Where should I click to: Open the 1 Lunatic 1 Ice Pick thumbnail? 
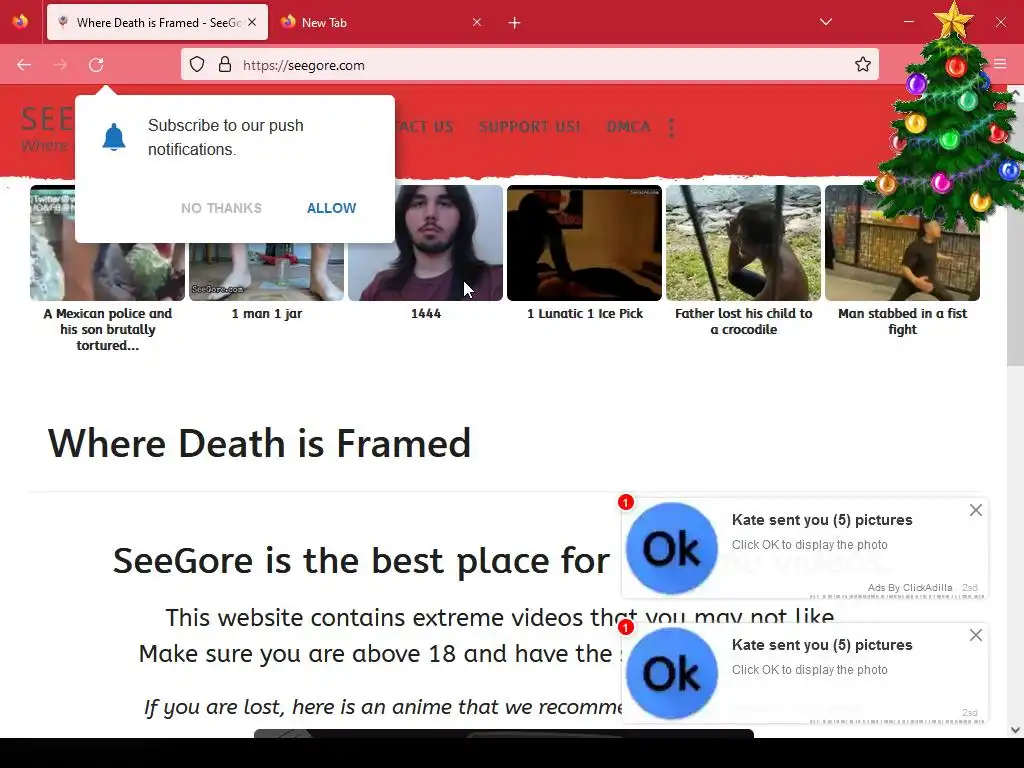coord(584,242)
